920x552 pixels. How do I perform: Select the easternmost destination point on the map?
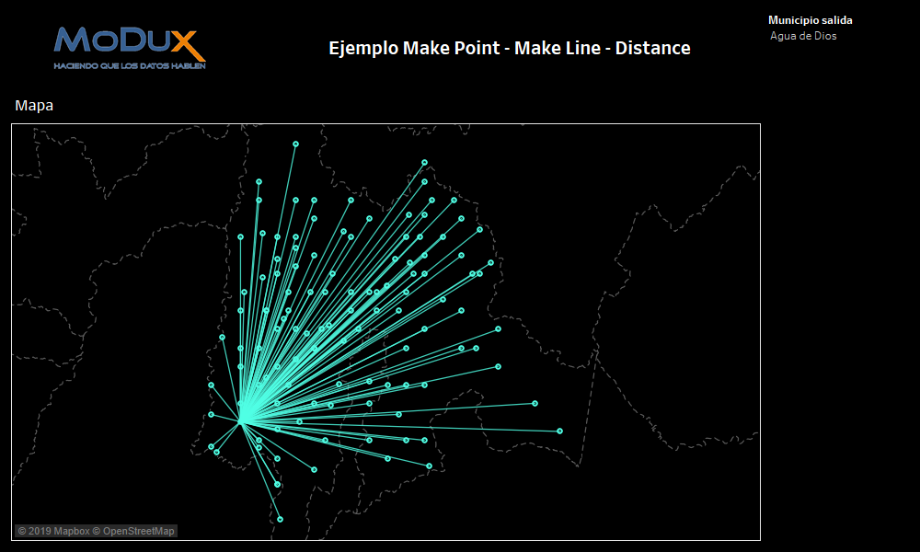[x=560, y=431]
